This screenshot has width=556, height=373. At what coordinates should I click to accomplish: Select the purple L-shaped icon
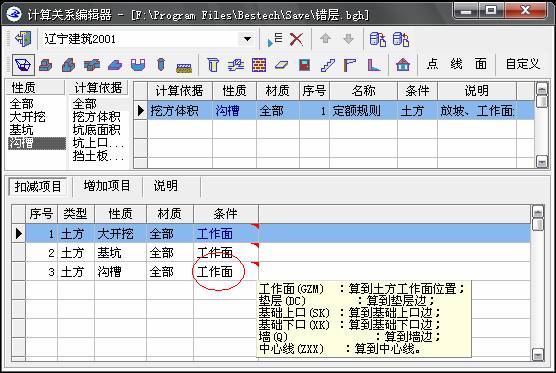[x=373, y=65]
